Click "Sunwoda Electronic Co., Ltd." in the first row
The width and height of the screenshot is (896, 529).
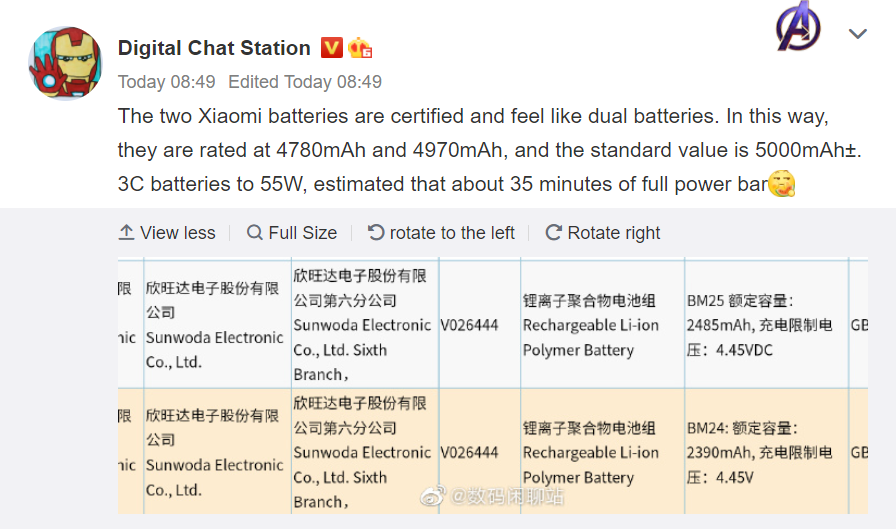pyautogui.click(x=214, y=349)
